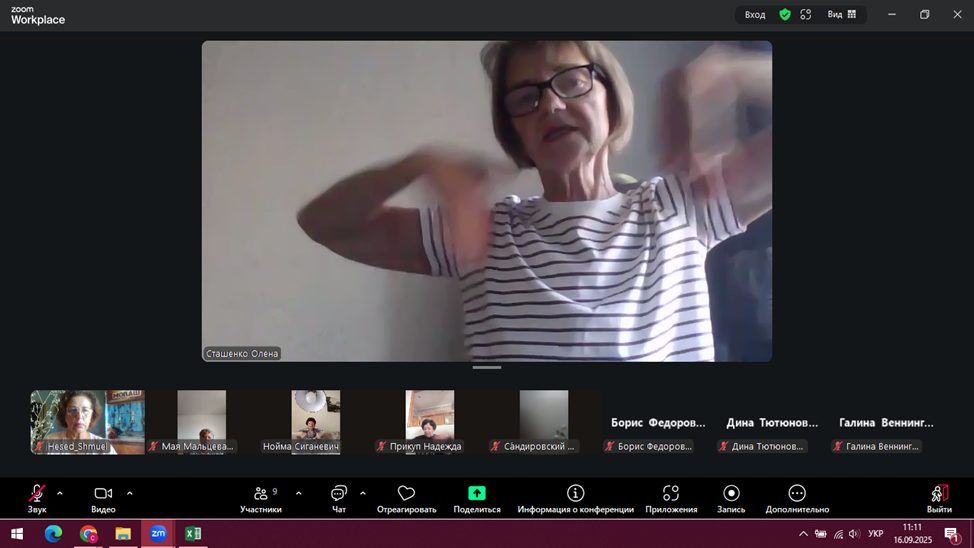Open the Дополнительно more options icon

797,493
